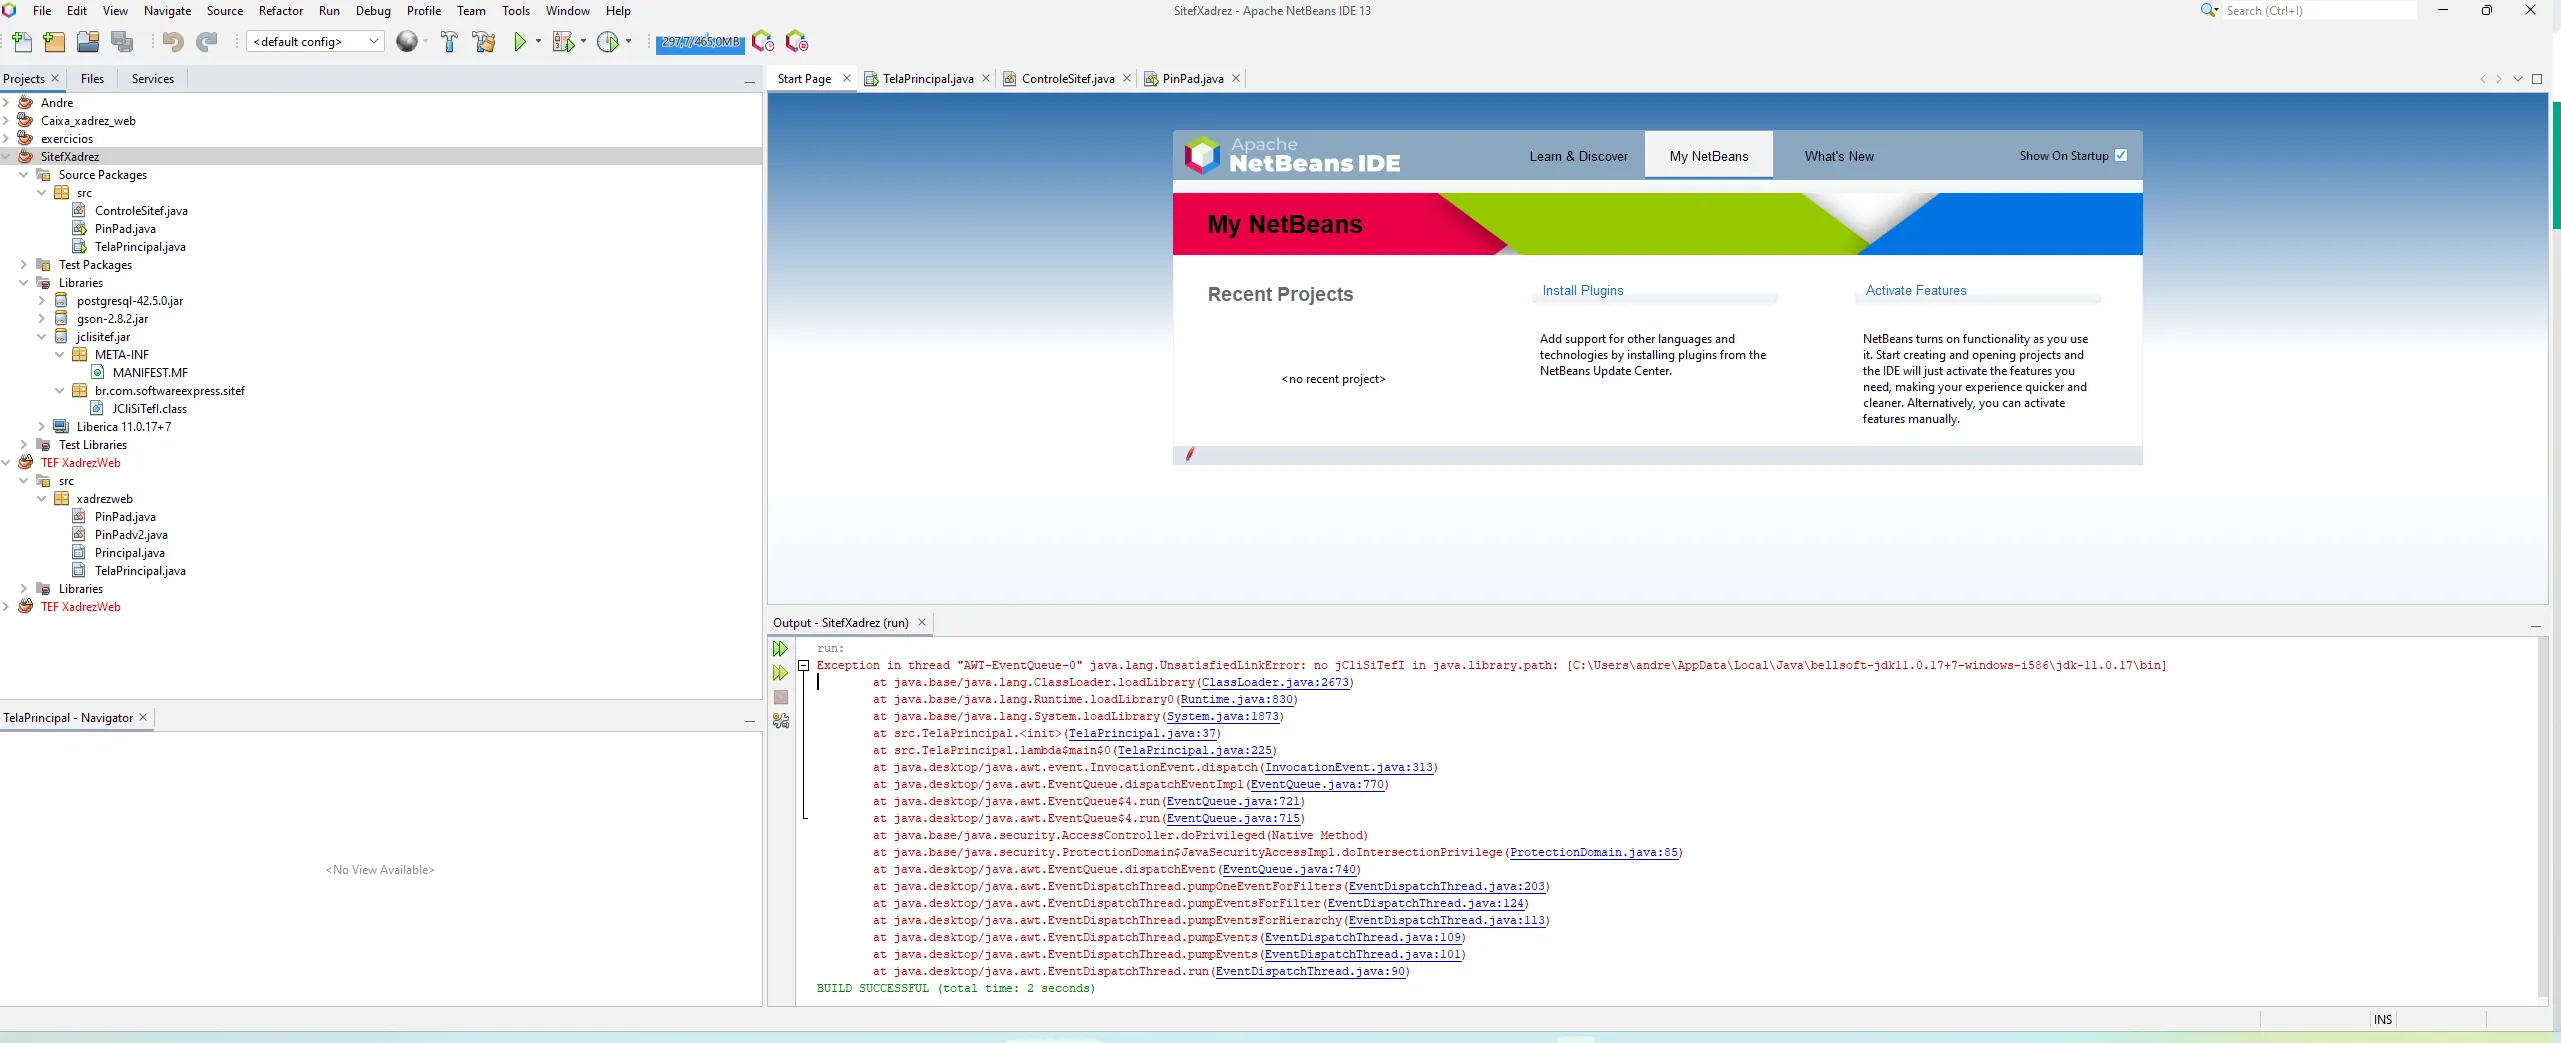Build project with the hammer icon
This screenshot has height=1043, width=2561.
pyautogui.click(x=449, y=42)
